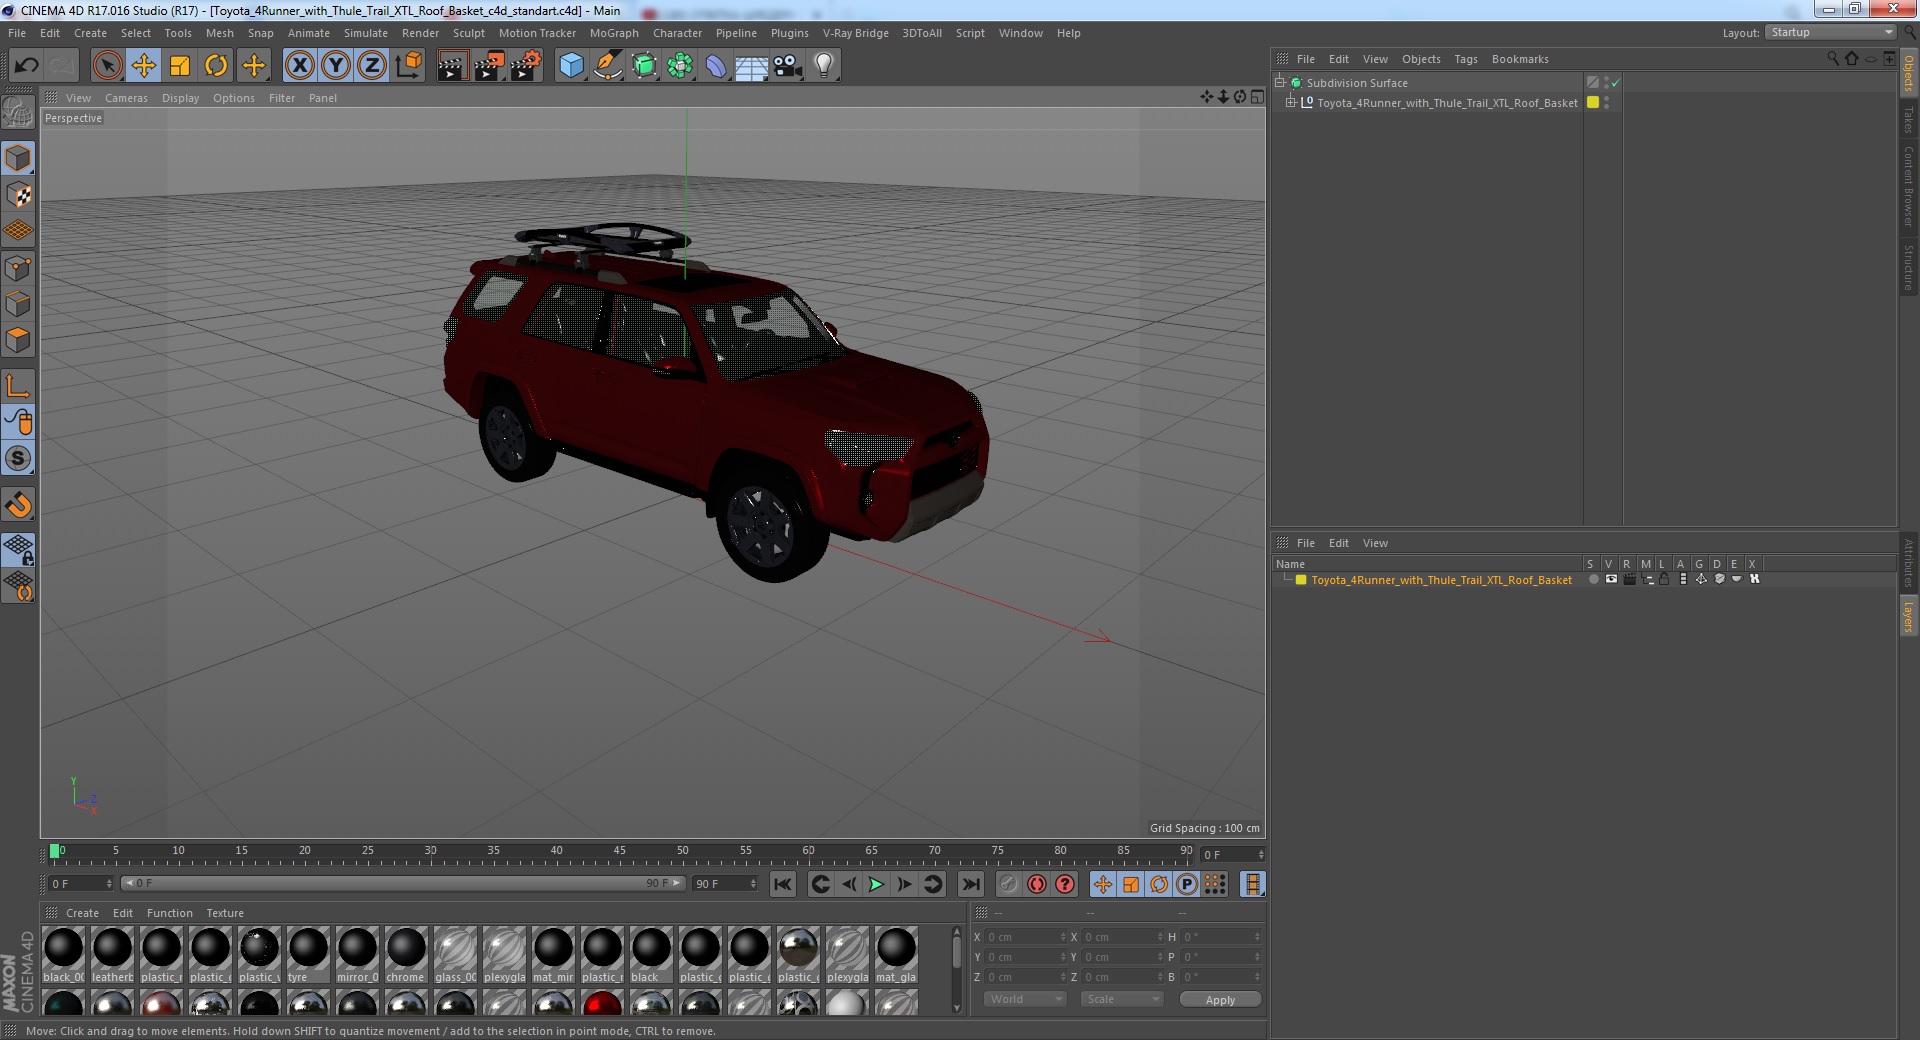This screenshot has width=1920, height=1040.
Task: Switch to Points mode
Action: 18,268
